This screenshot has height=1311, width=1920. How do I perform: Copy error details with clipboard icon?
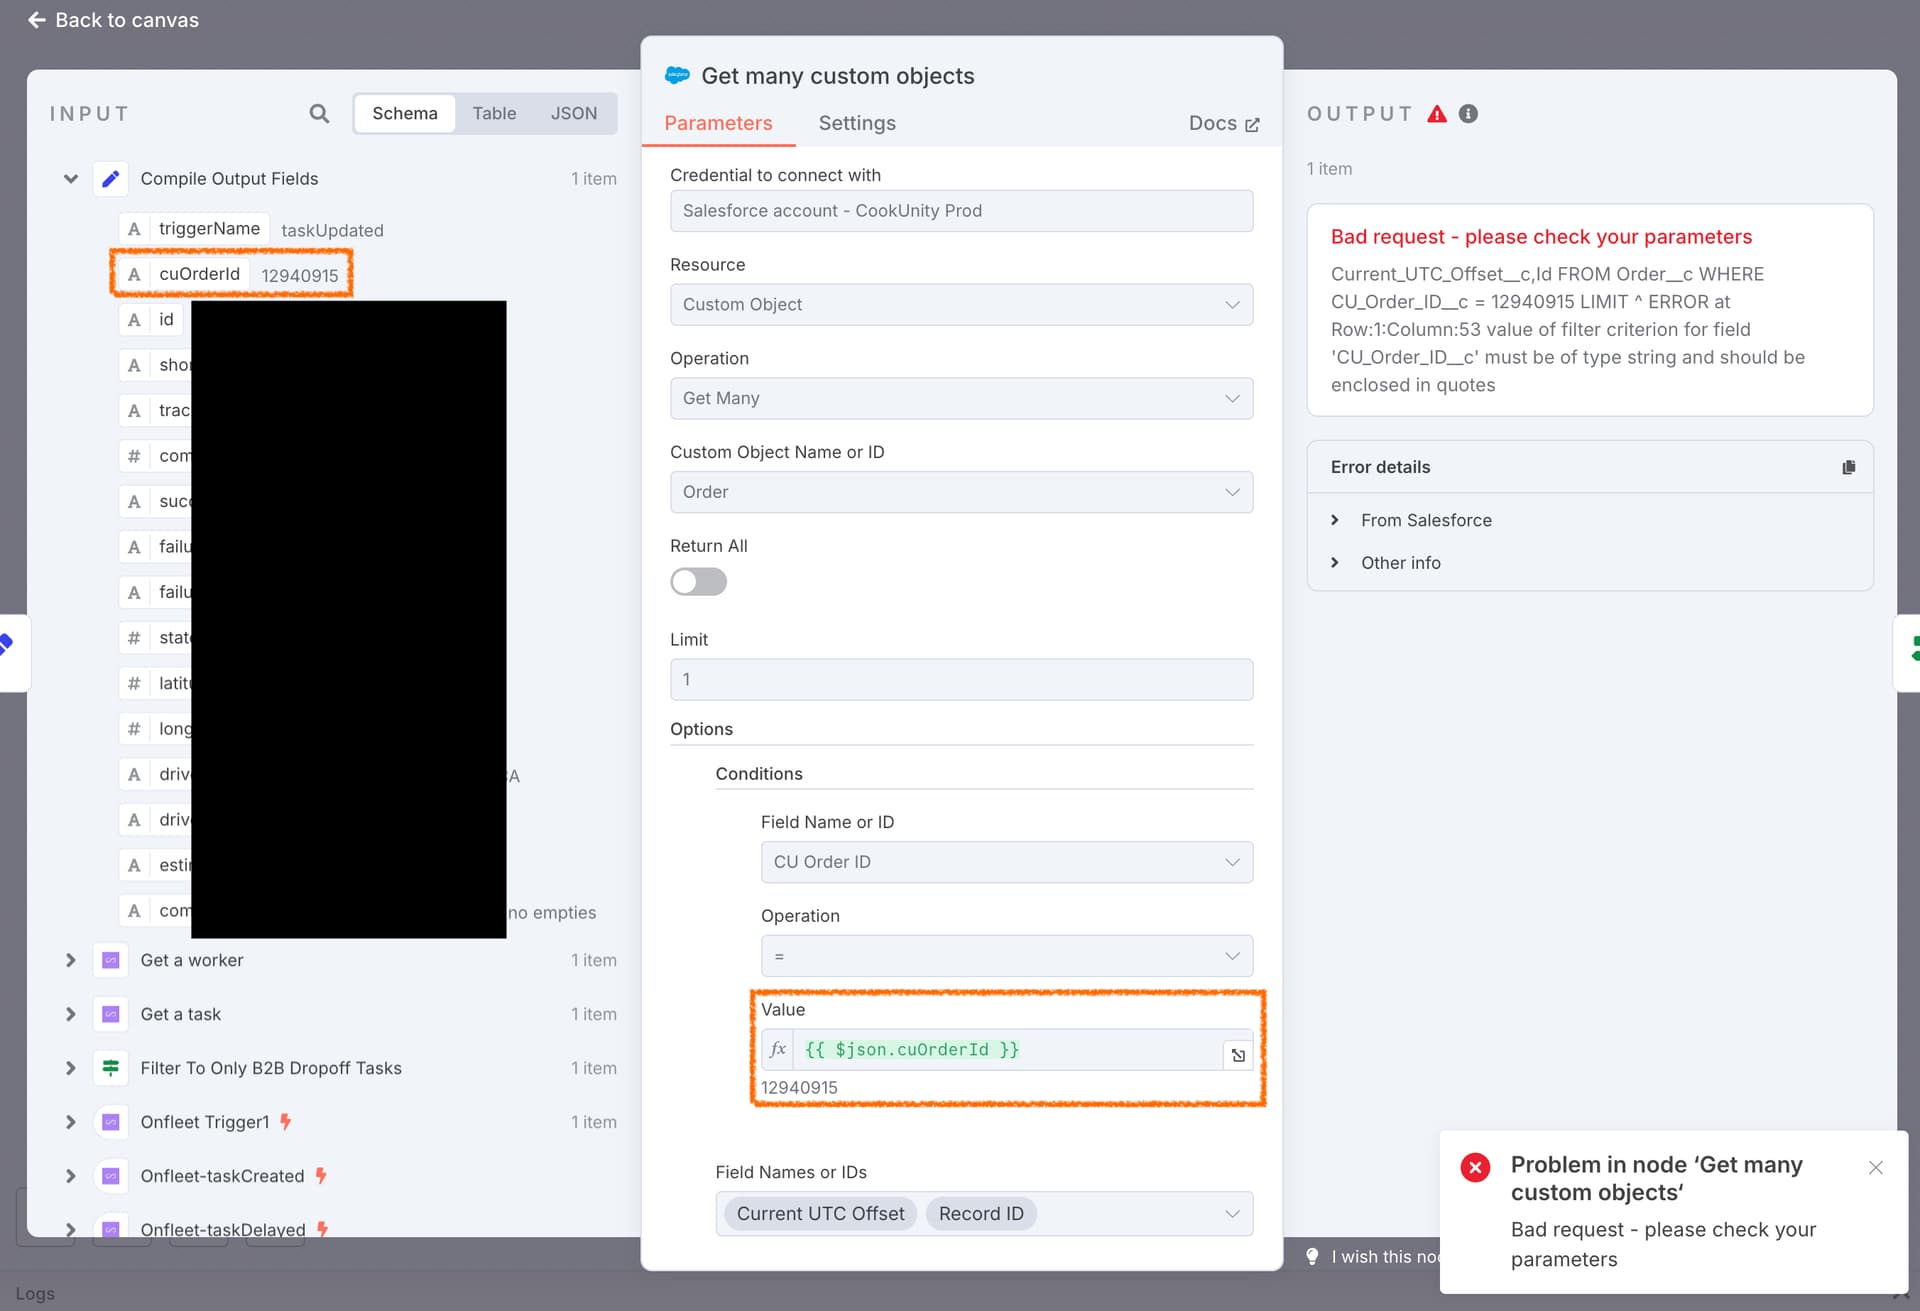click(1848, 467)
